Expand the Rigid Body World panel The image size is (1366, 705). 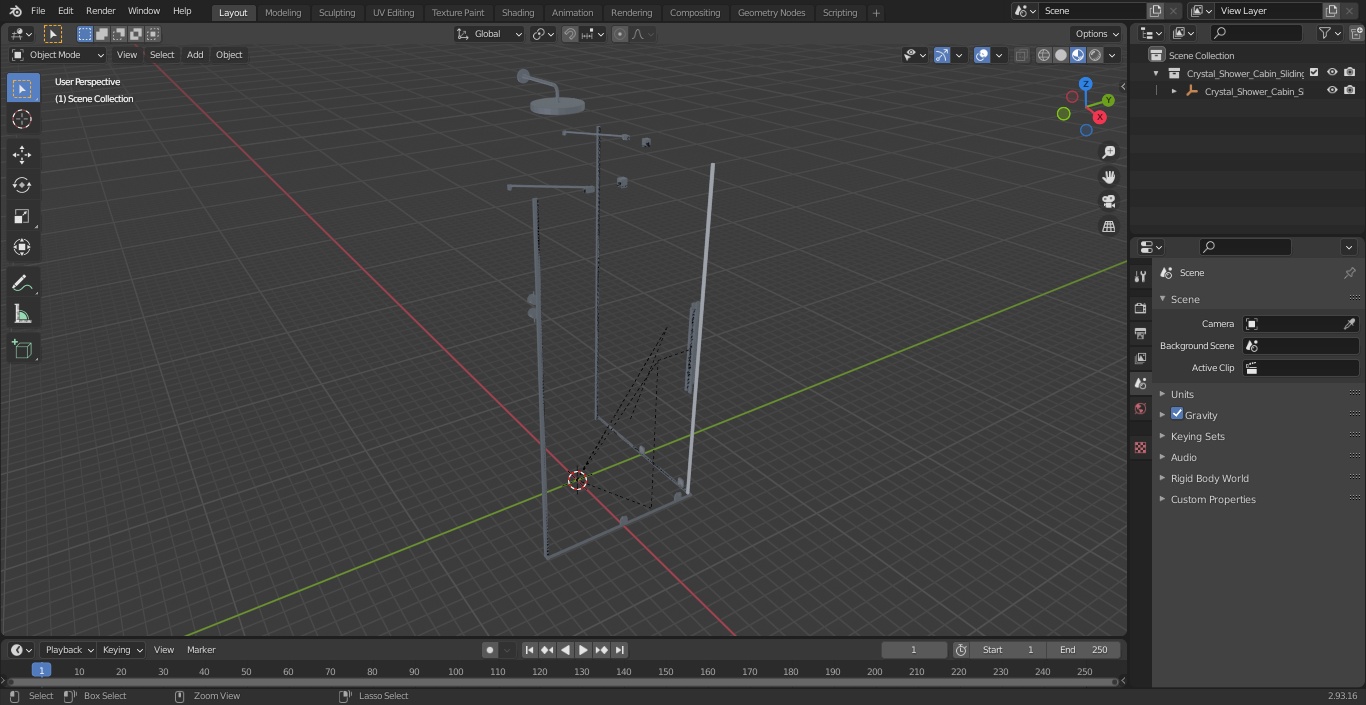point(1209,478)
